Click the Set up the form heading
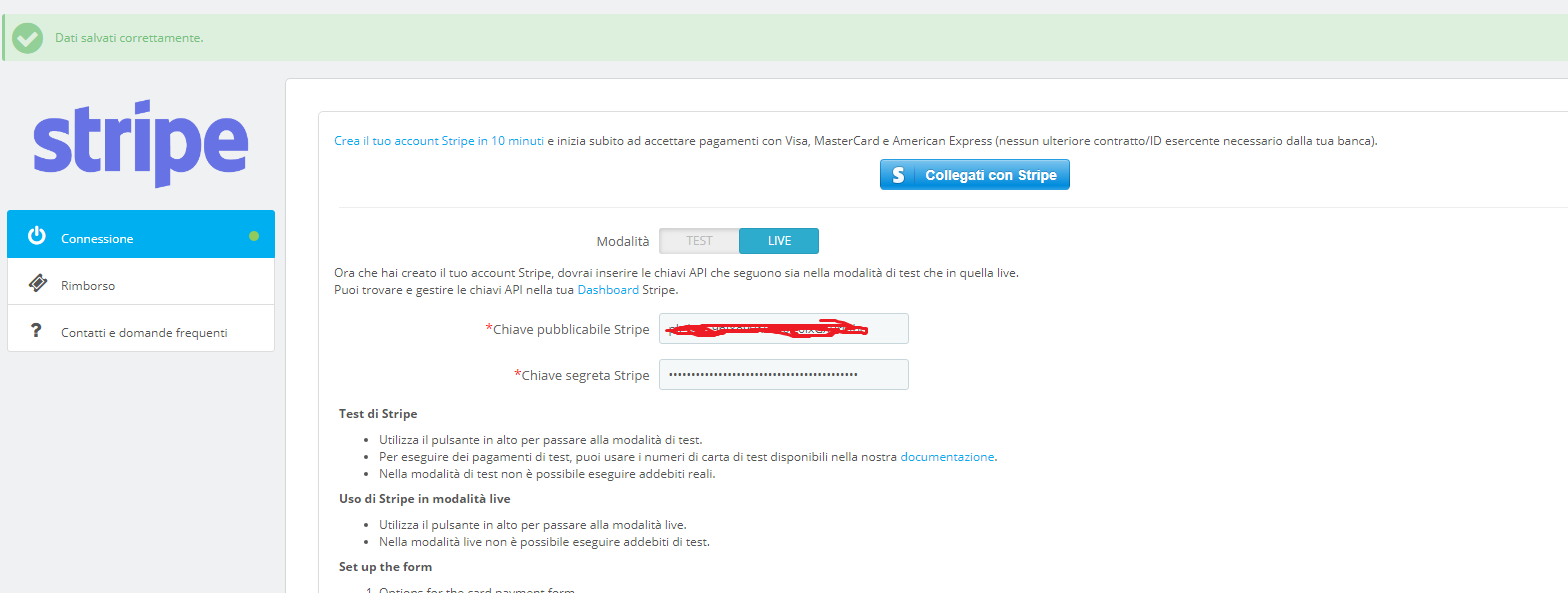 coord(385,567)
